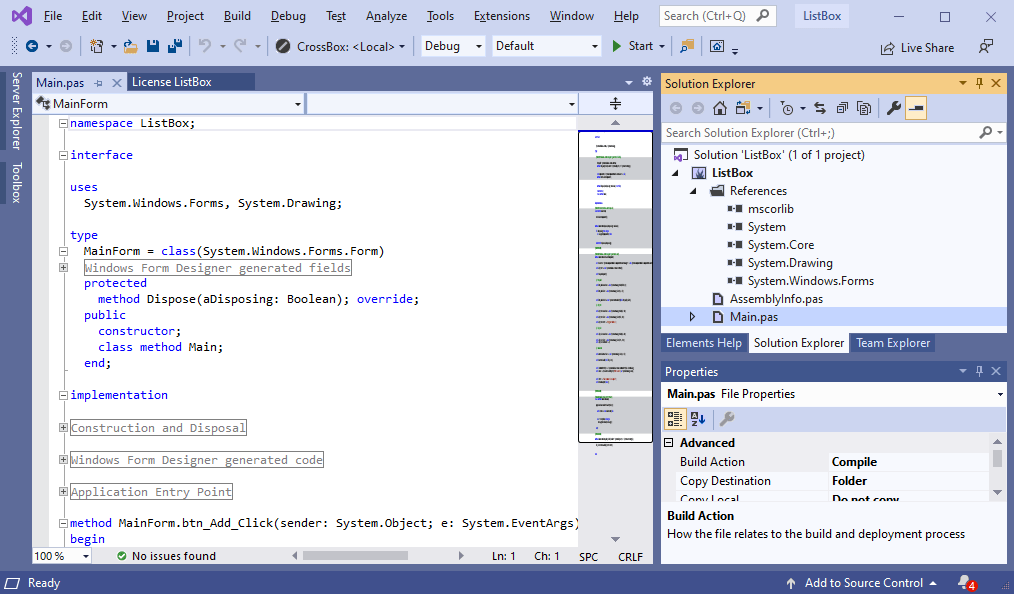Image resolution: width=1014 pixels, height=594 pixels.
Task: Click the Live Share button
Action: point(918,47)
